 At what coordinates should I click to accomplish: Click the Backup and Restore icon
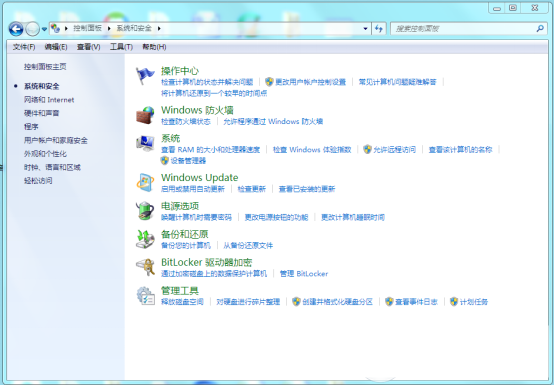[145, 239]
